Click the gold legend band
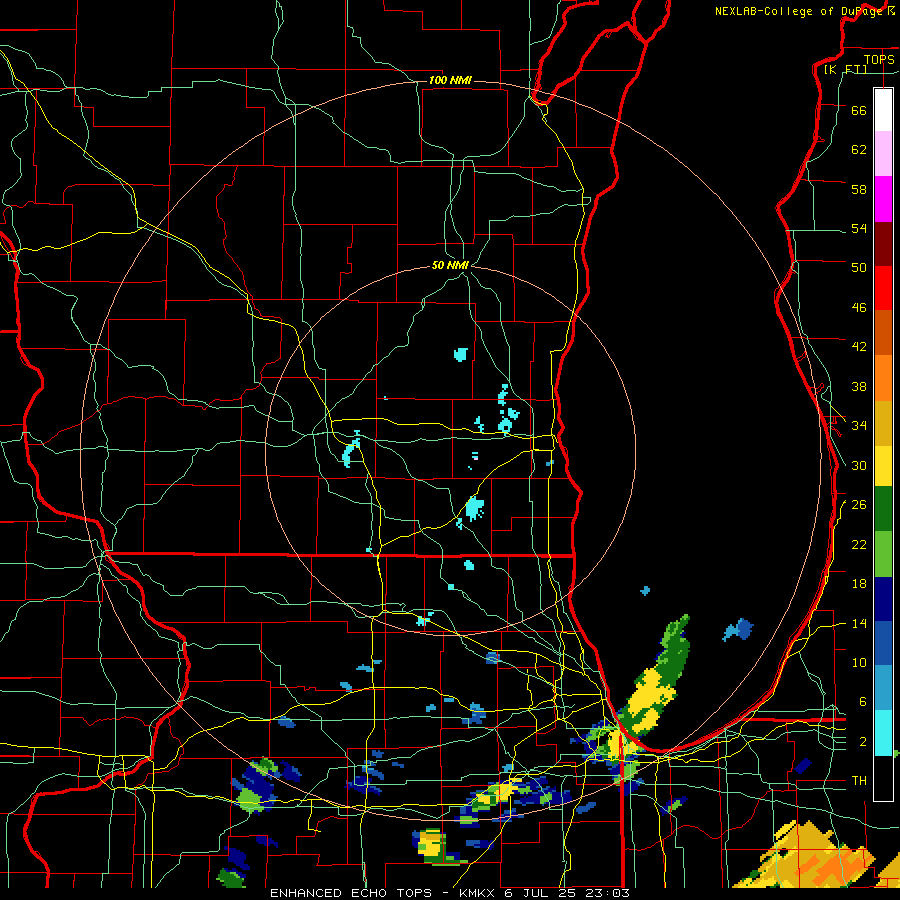Image resolution: width=900 pixels, height=900 pixels. 883,424
